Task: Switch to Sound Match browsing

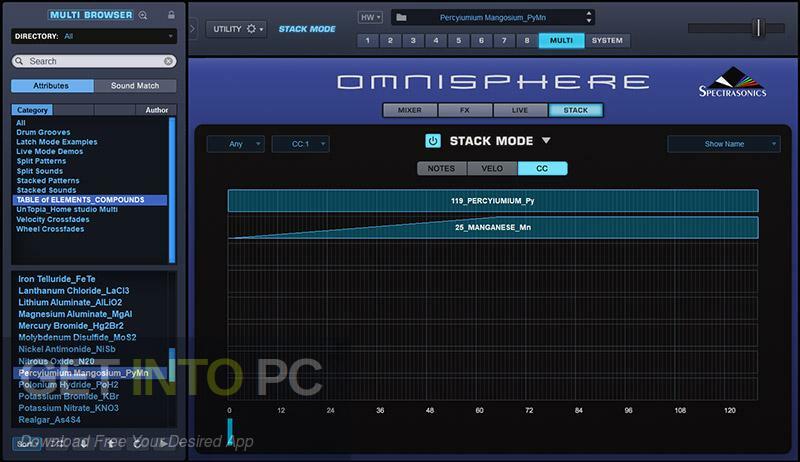Action: point(135,86)
